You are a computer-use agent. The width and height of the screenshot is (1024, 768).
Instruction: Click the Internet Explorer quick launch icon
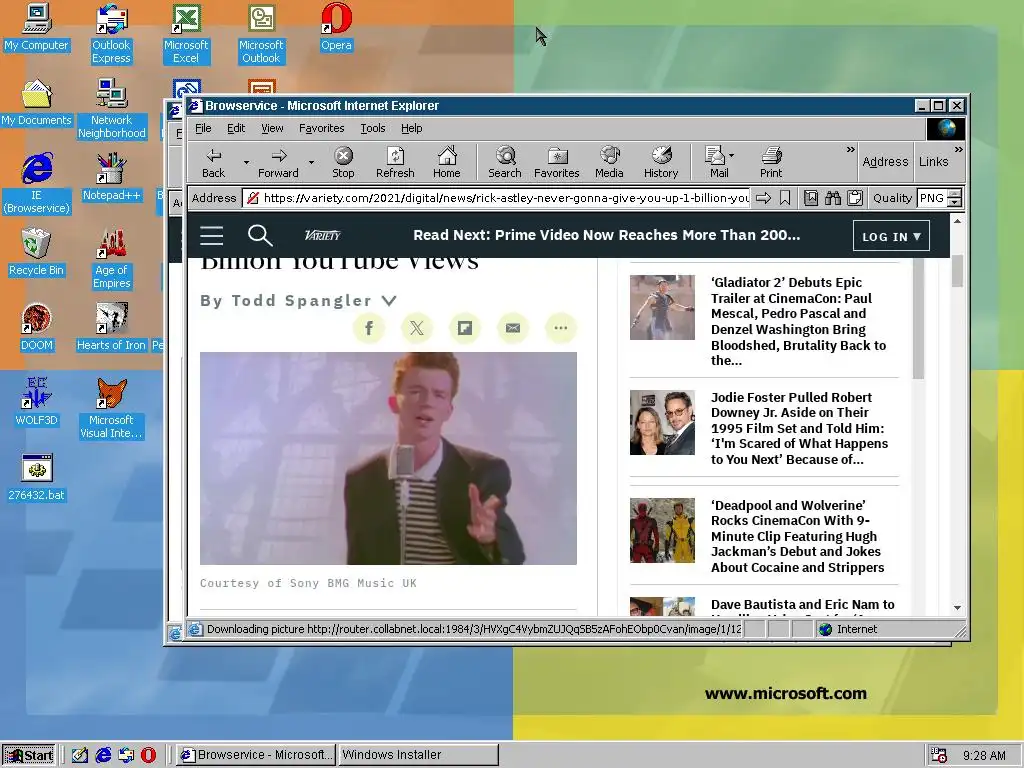tap(103, 755)
